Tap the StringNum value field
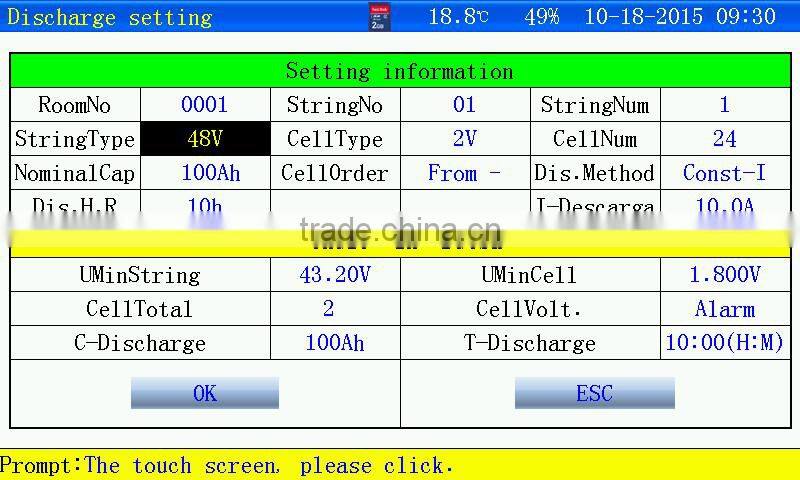800x480 pixels. (725, 105)
